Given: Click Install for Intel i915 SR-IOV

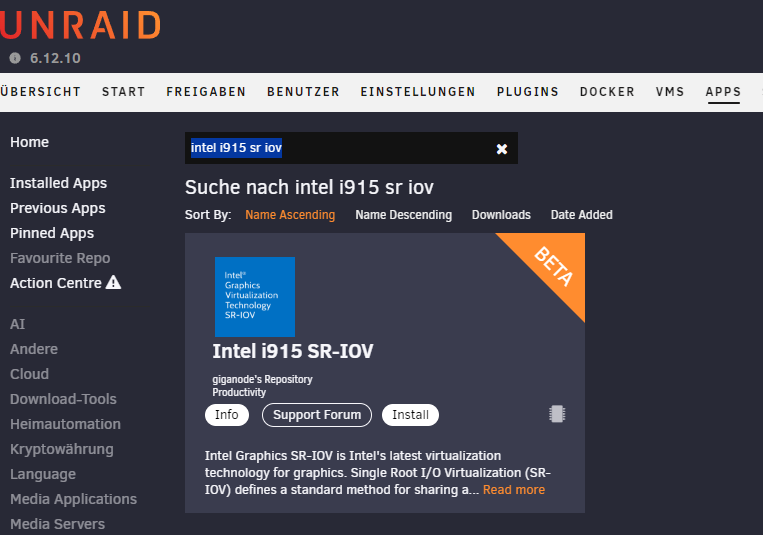Looking at the screenshot, I should [410, 415].
